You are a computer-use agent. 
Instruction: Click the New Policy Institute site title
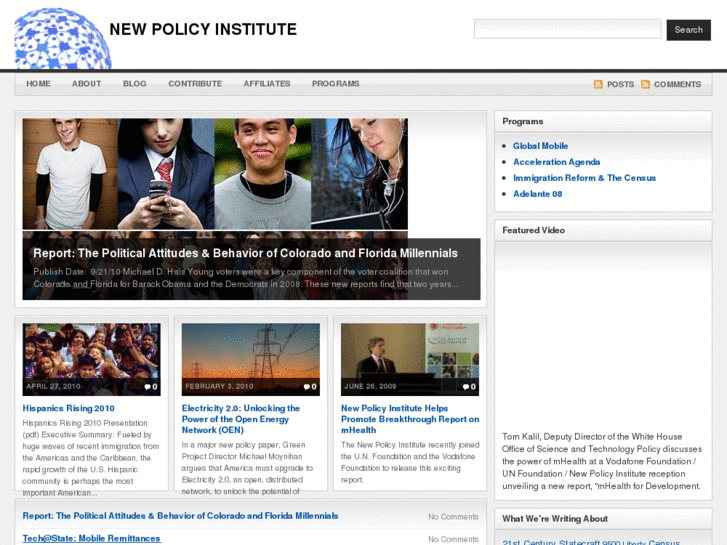click(x=203, y=29)
